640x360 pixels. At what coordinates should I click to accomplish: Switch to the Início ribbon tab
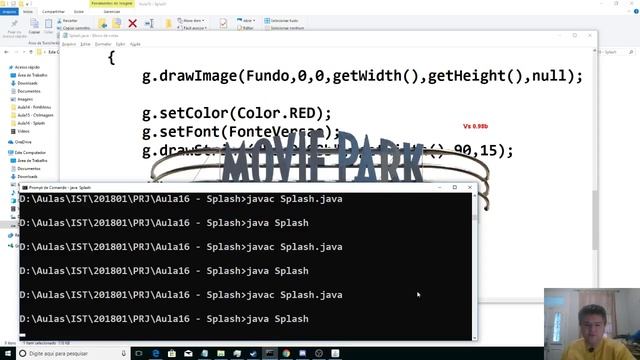[28, 12]
